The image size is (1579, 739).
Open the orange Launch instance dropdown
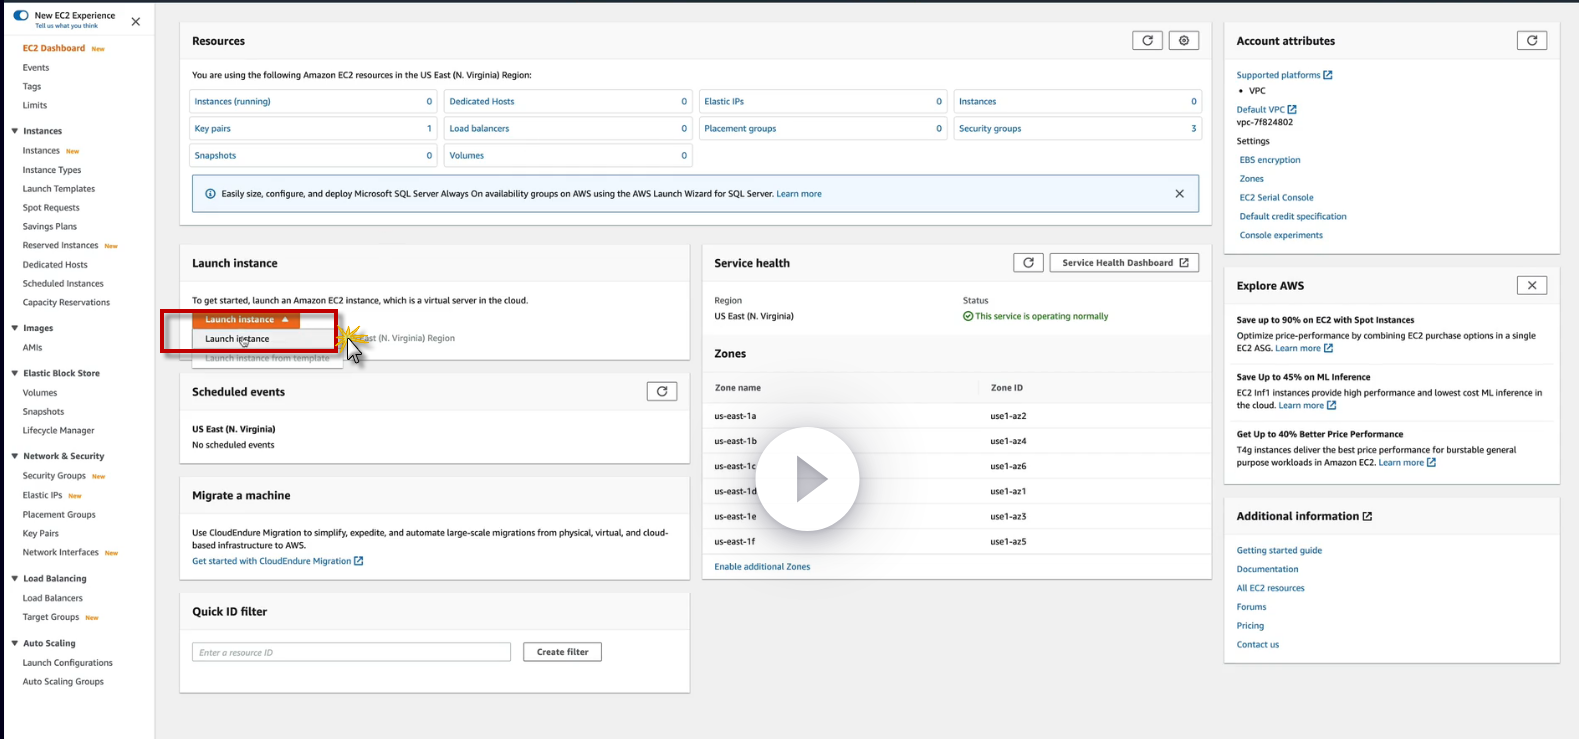(246, 319)
